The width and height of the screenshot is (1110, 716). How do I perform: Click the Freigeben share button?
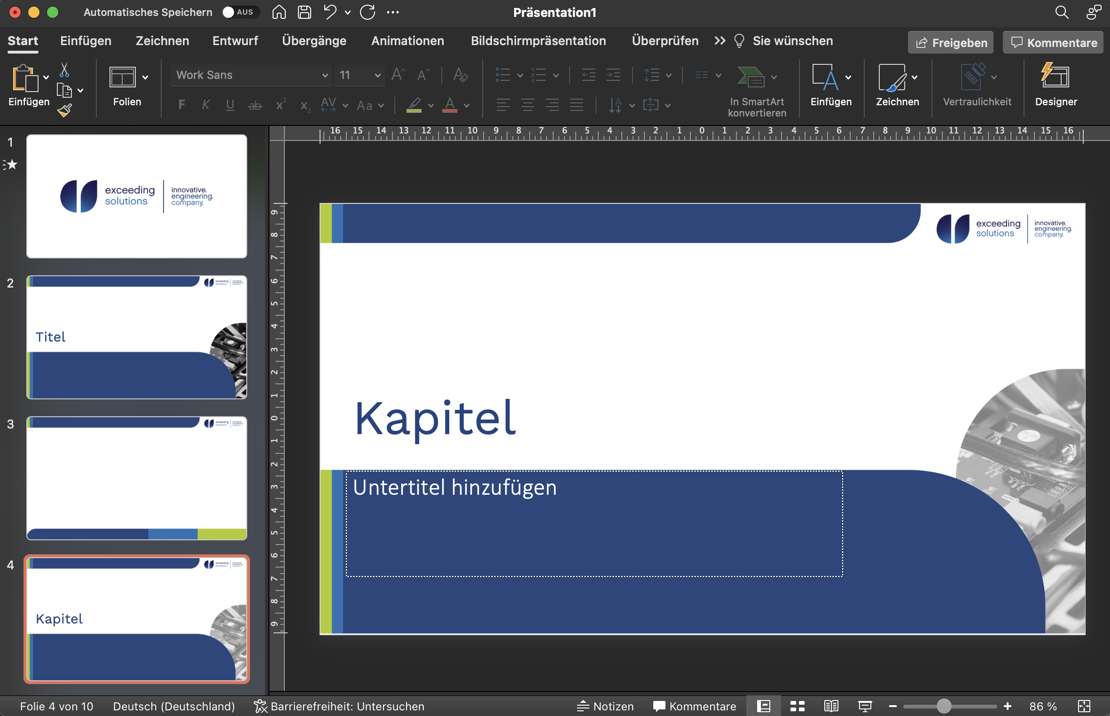950,43
